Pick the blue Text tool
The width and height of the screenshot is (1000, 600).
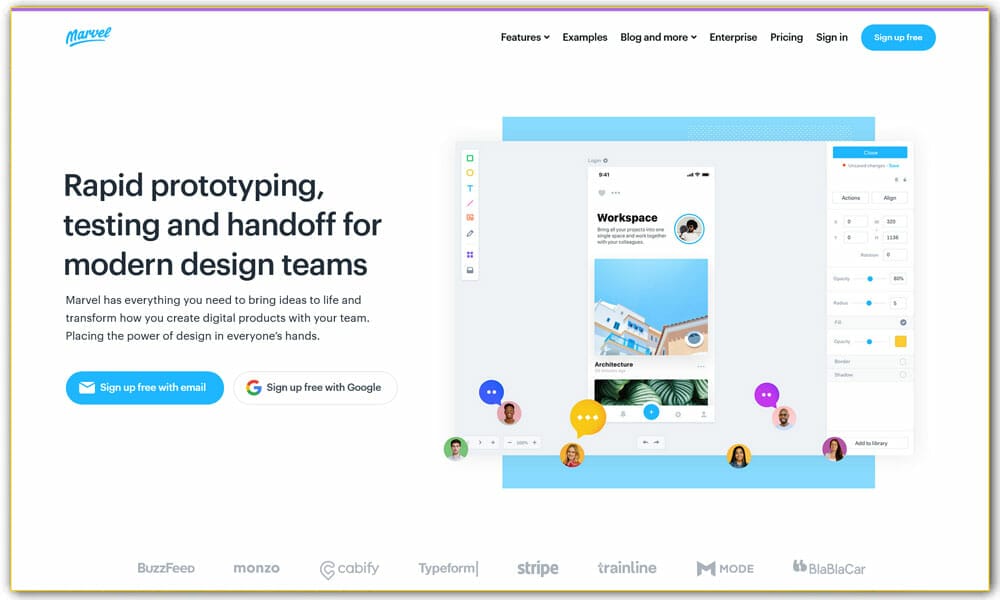[470, 188]
